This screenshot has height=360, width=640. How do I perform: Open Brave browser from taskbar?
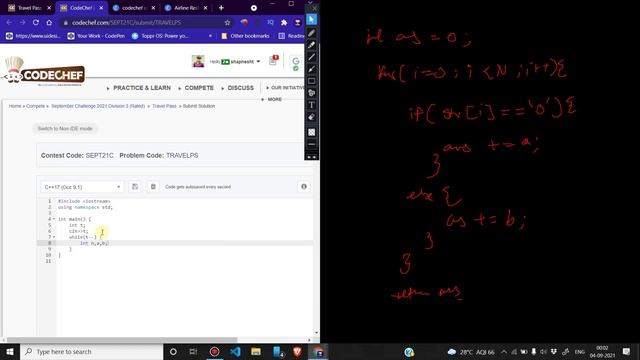point(297,351)
